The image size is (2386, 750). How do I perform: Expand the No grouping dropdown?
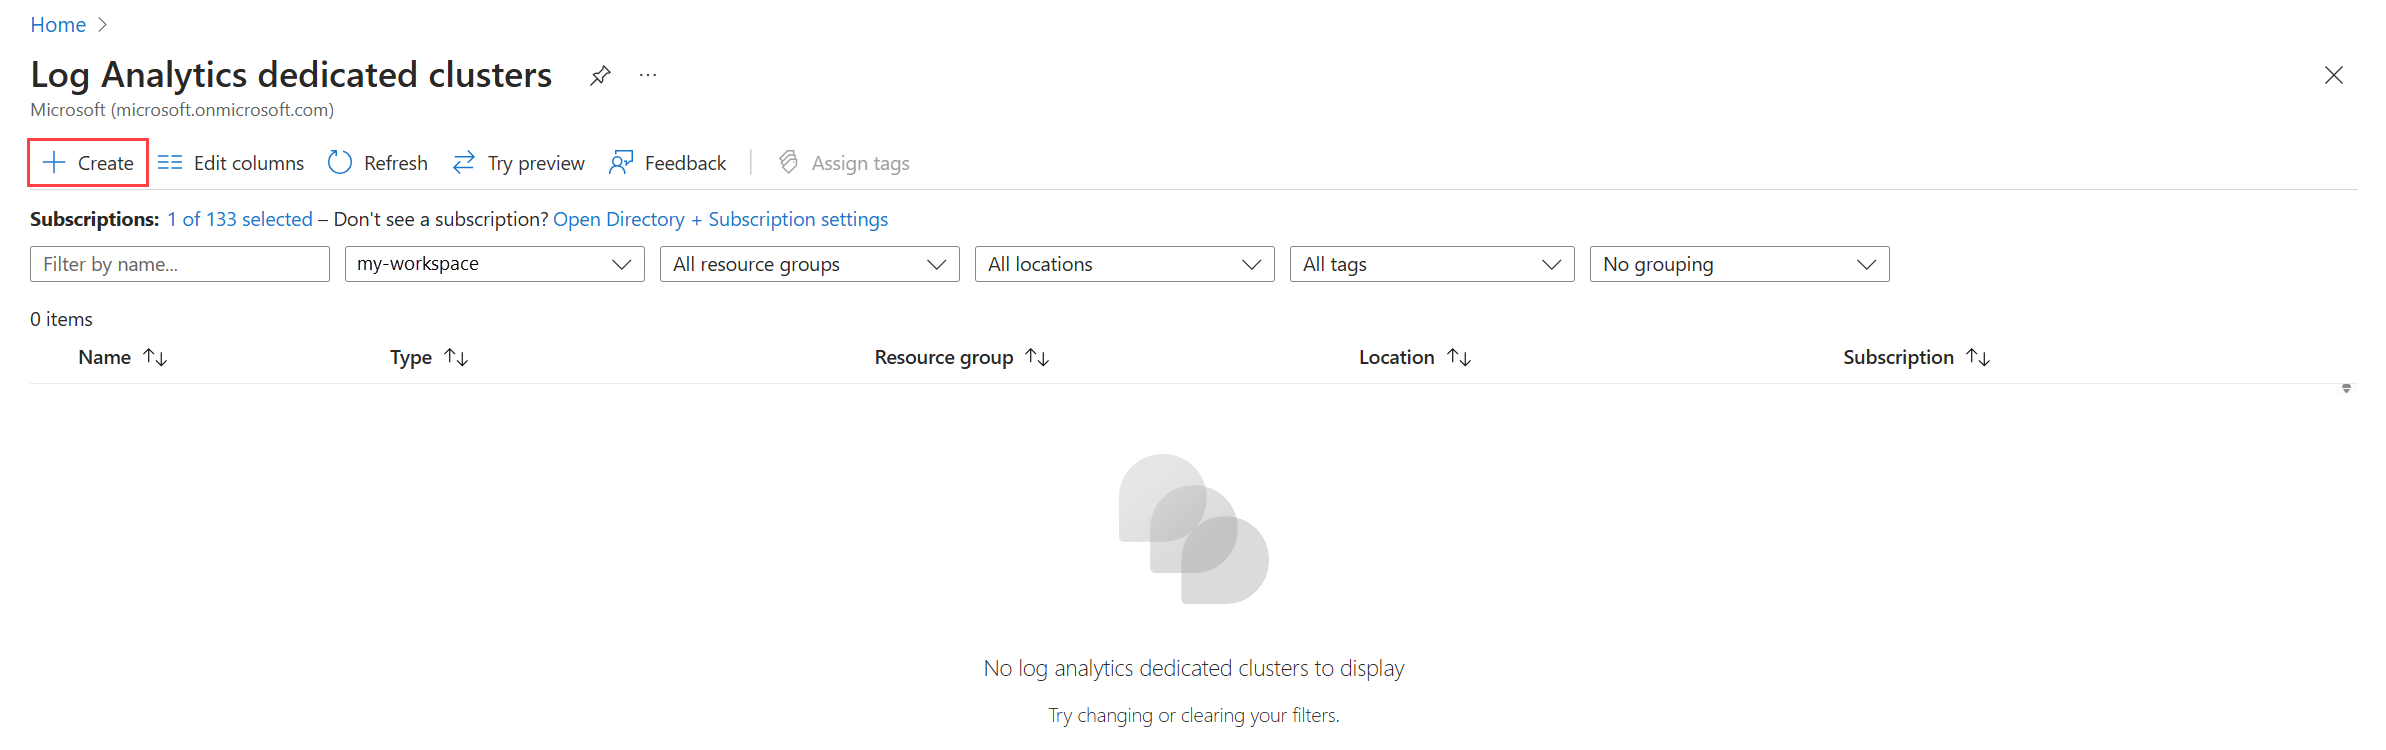click(x=1738, y=264)
